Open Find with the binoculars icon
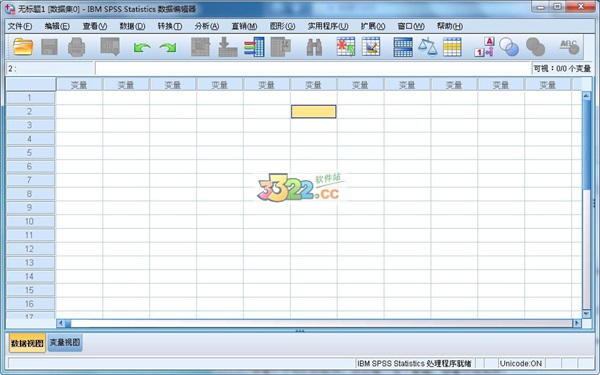The image size is (600, 375). pos(314,47)
